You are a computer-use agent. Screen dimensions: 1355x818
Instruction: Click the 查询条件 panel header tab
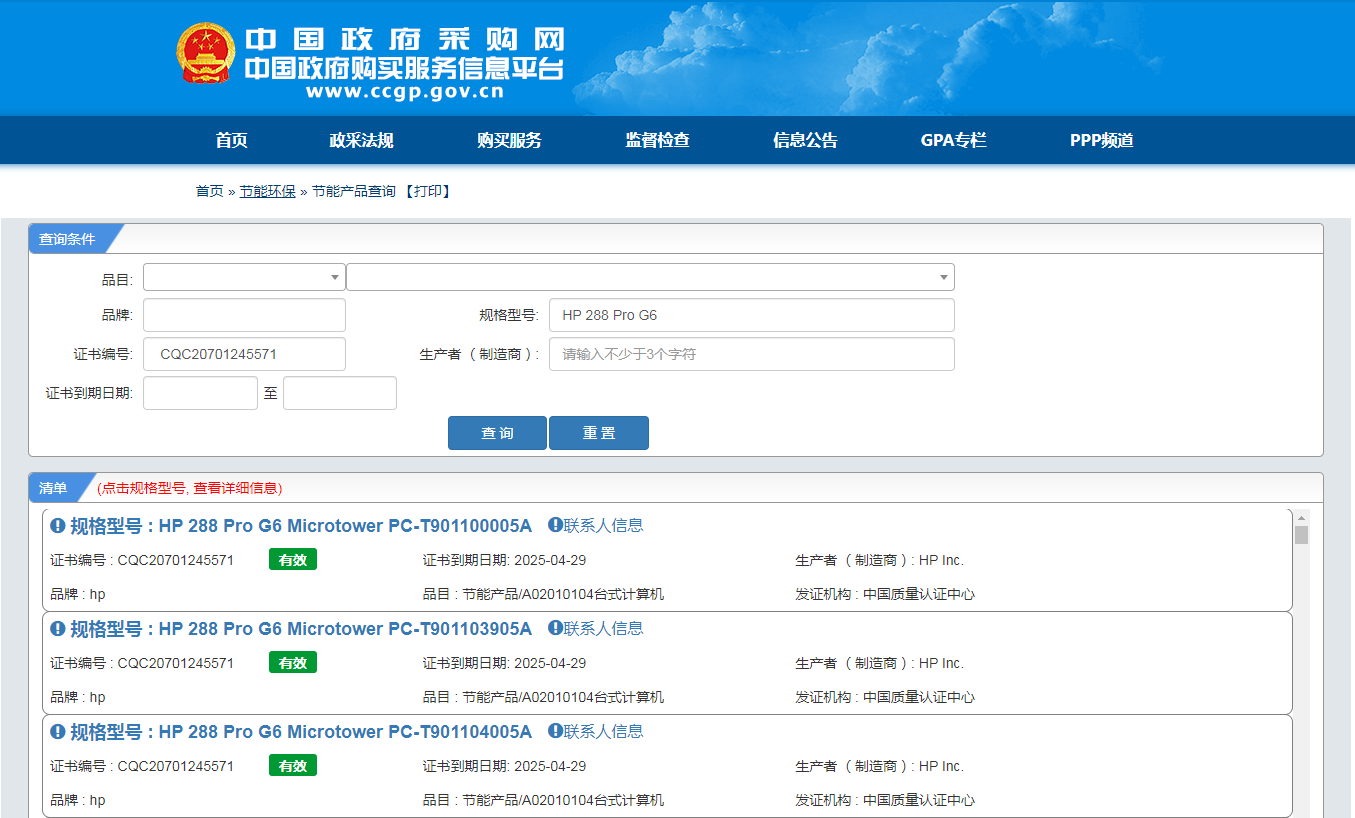point(67,239)
